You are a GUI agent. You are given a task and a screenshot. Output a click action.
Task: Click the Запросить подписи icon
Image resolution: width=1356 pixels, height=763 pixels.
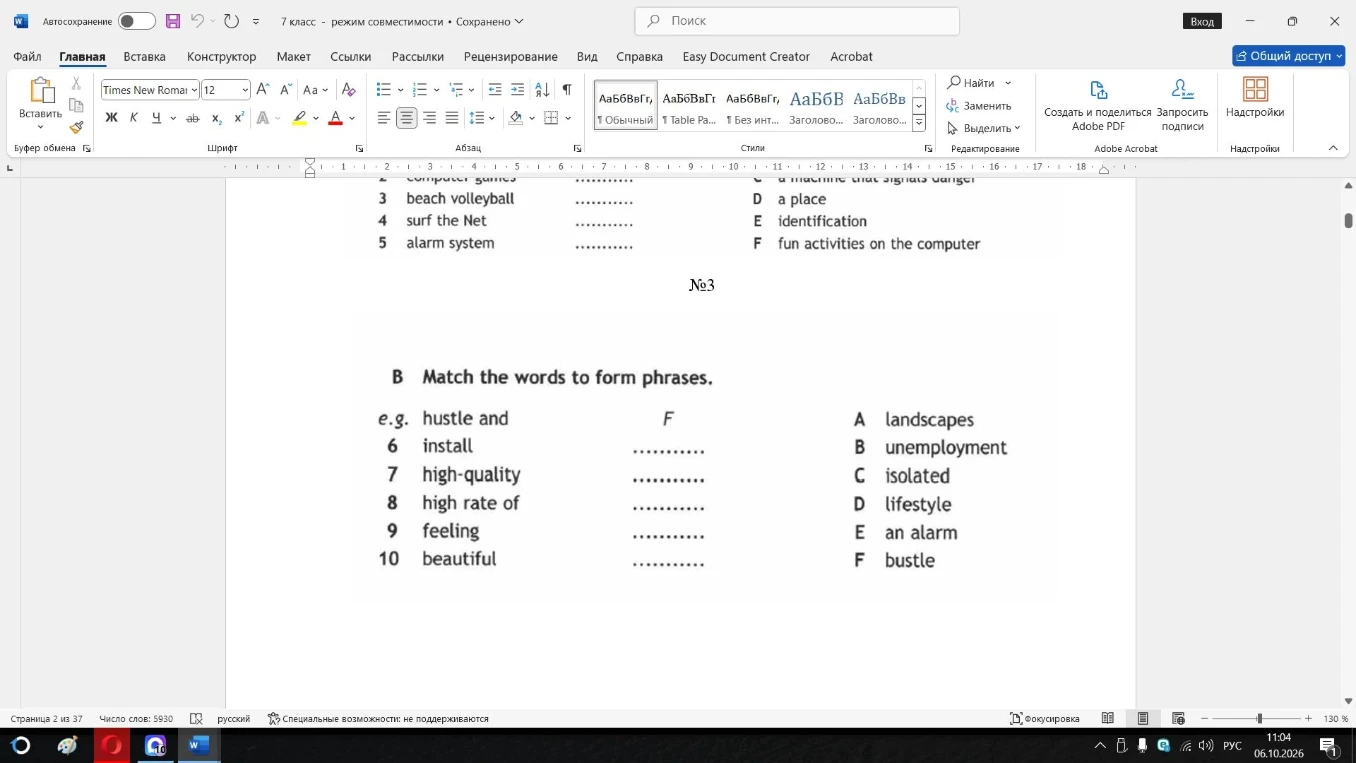click(1183, 105)
